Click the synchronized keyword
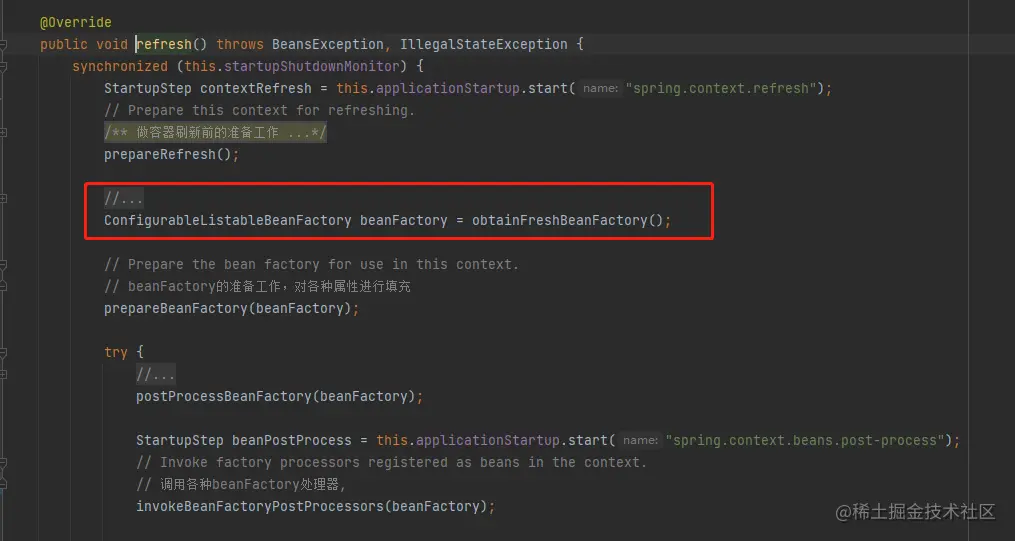 point(120,67)
